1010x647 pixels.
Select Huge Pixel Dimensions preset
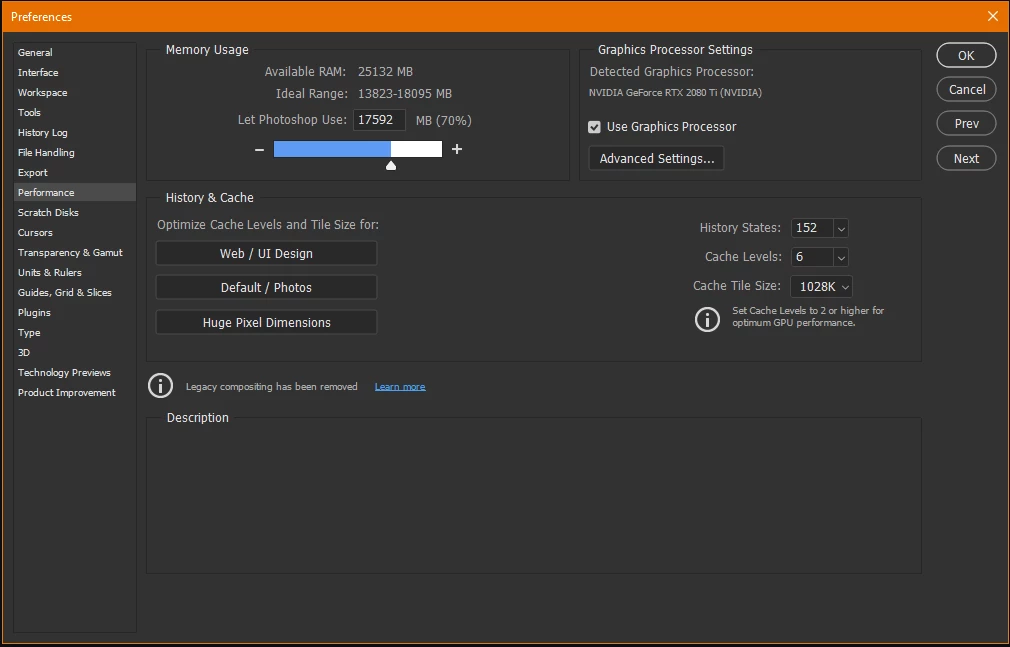[266, 322]
